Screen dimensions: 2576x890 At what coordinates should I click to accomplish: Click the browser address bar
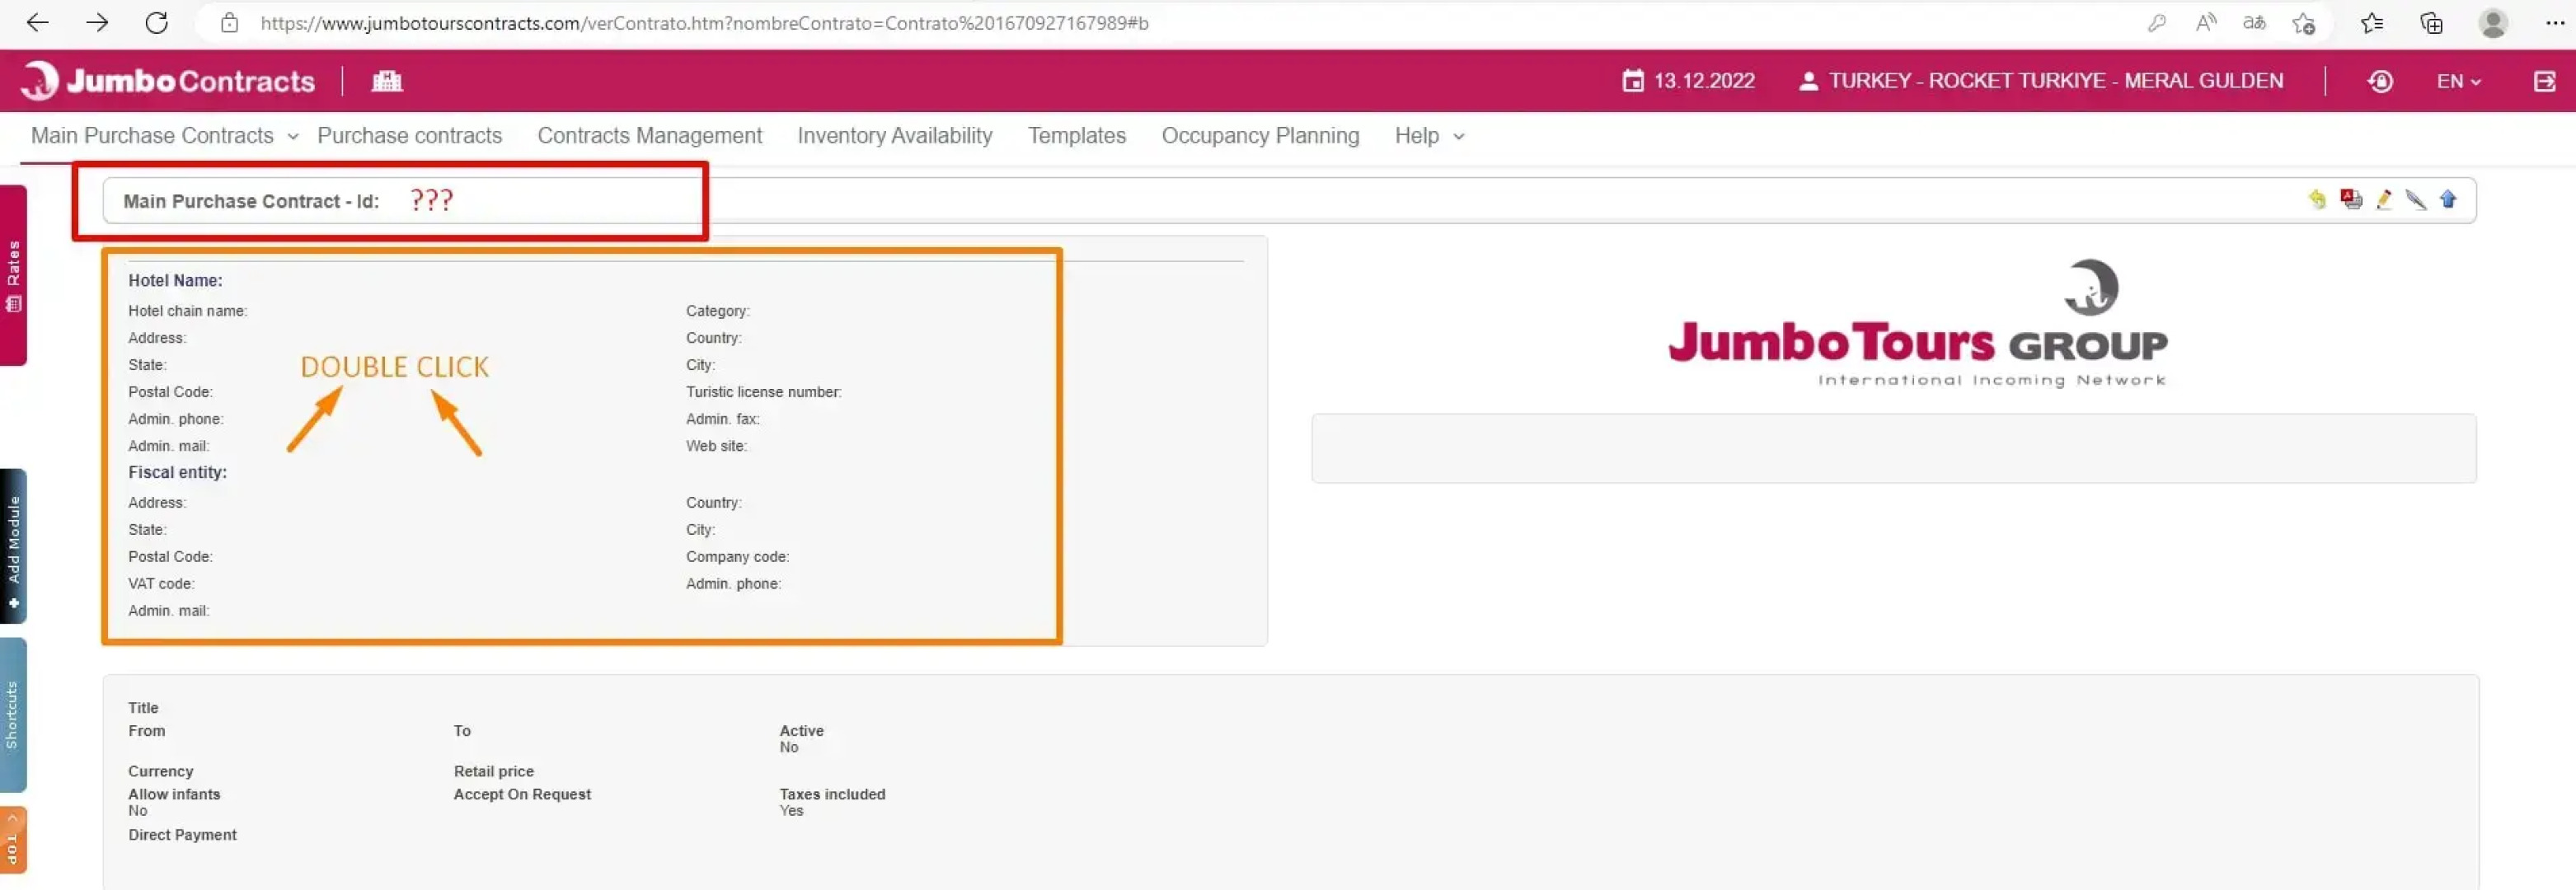[x=700, y=23]
